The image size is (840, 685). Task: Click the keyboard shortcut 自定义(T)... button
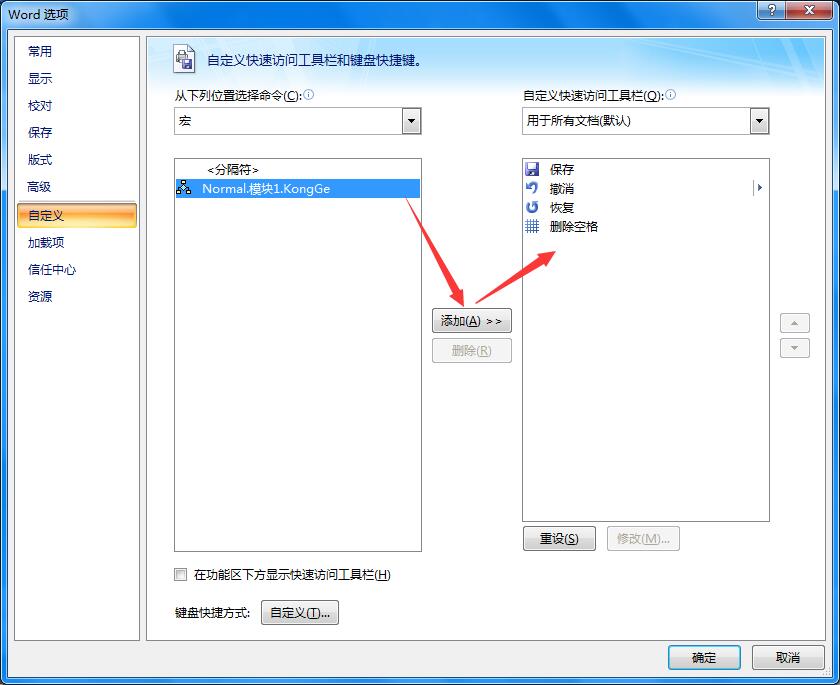pos(299,612)
